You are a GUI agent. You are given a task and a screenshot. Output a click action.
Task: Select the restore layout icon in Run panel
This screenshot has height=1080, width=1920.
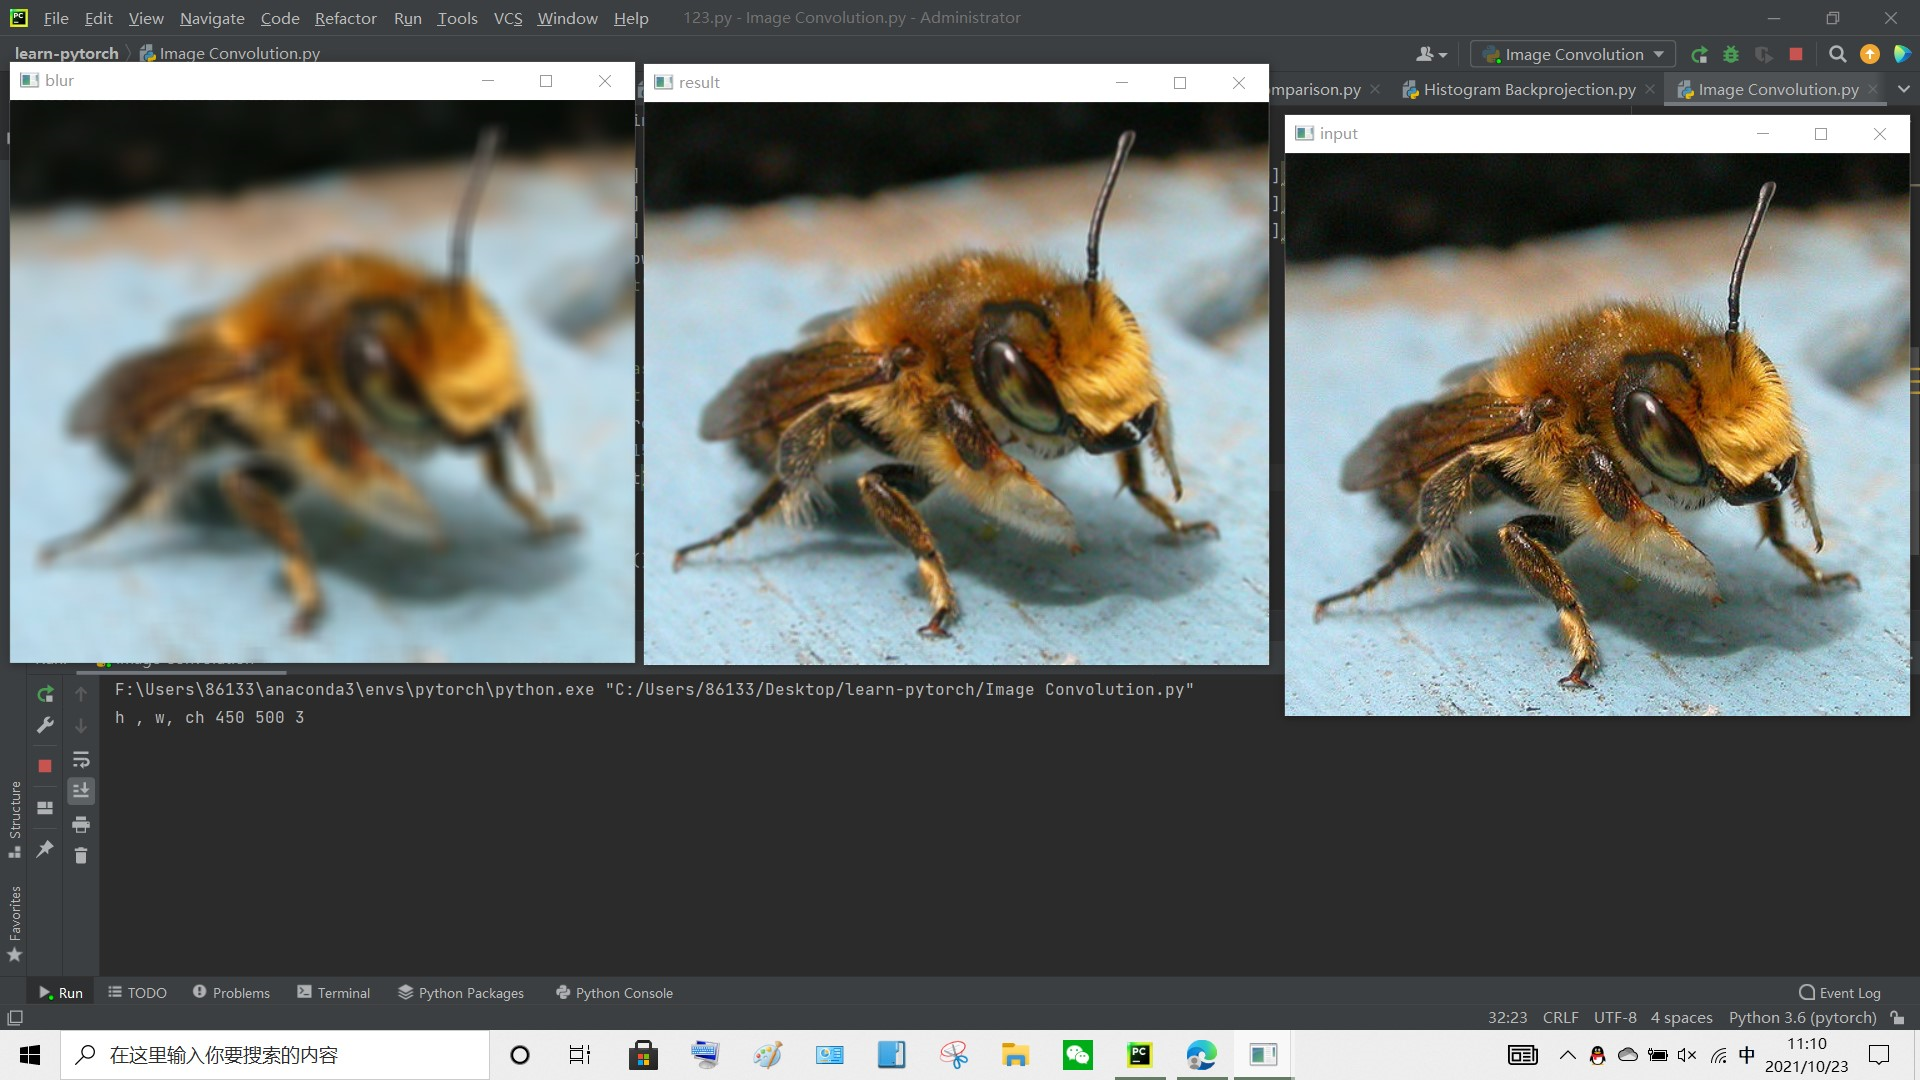(x=44, y=808)
